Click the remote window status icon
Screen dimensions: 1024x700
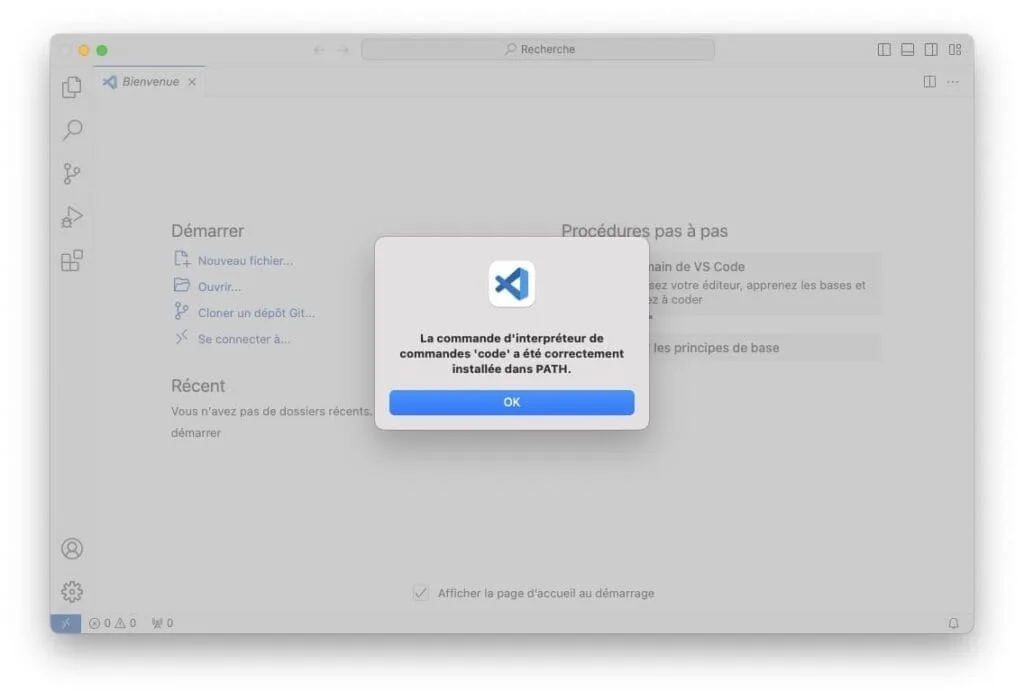65,623
